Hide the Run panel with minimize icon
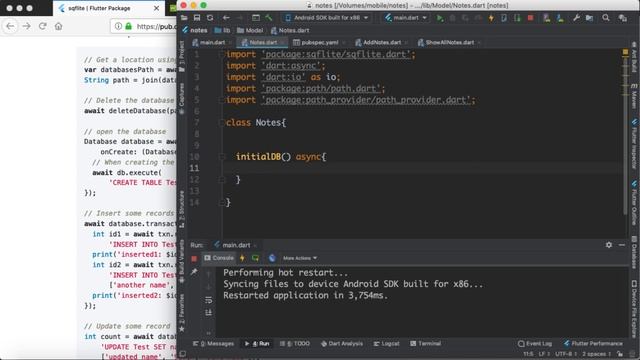The width and height of the screenshot is (640, 360). (x=622, y=245)
